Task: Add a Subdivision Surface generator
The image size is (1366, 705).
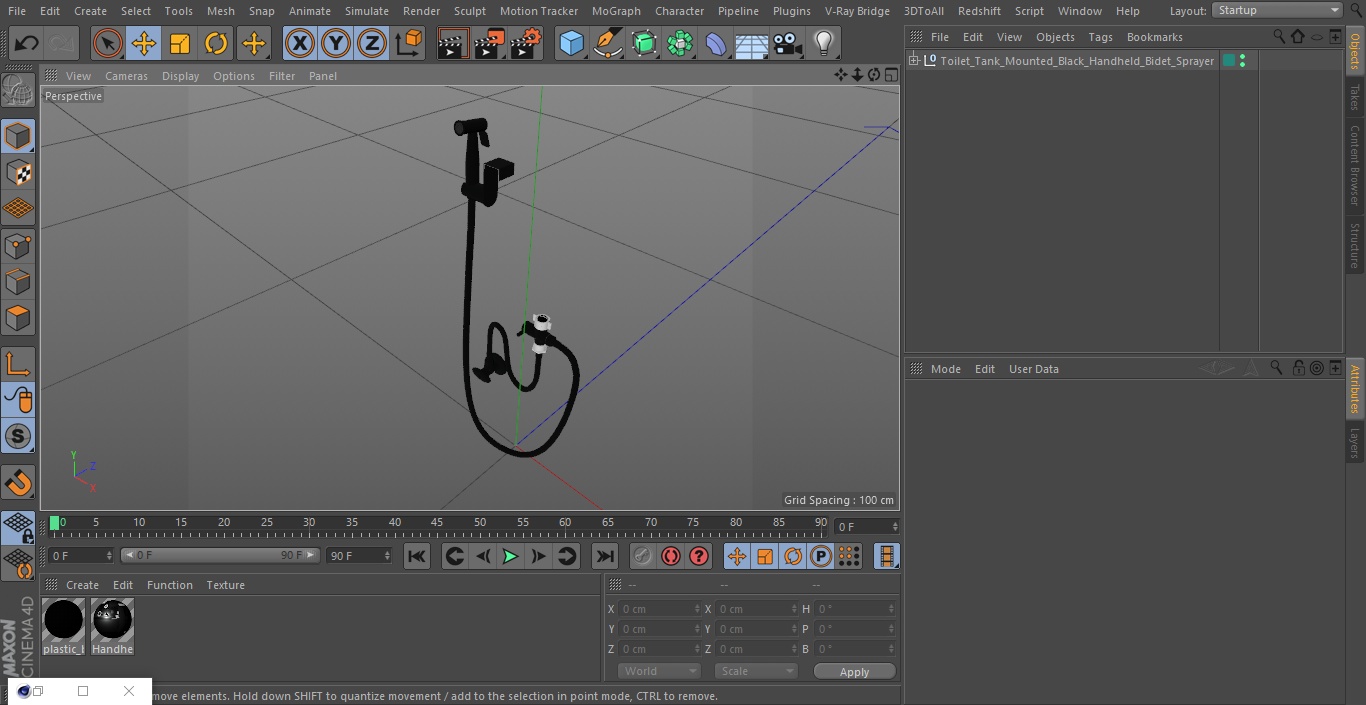Action: click(644, 43)
